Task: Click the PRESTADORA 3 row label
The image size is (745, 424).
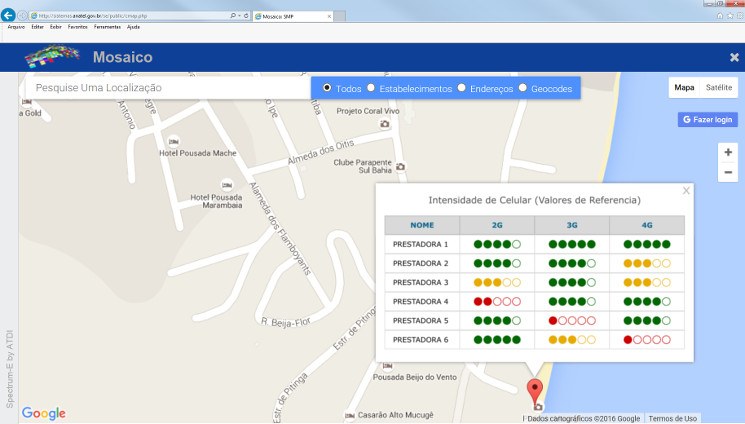Action: tap(420, 282)
